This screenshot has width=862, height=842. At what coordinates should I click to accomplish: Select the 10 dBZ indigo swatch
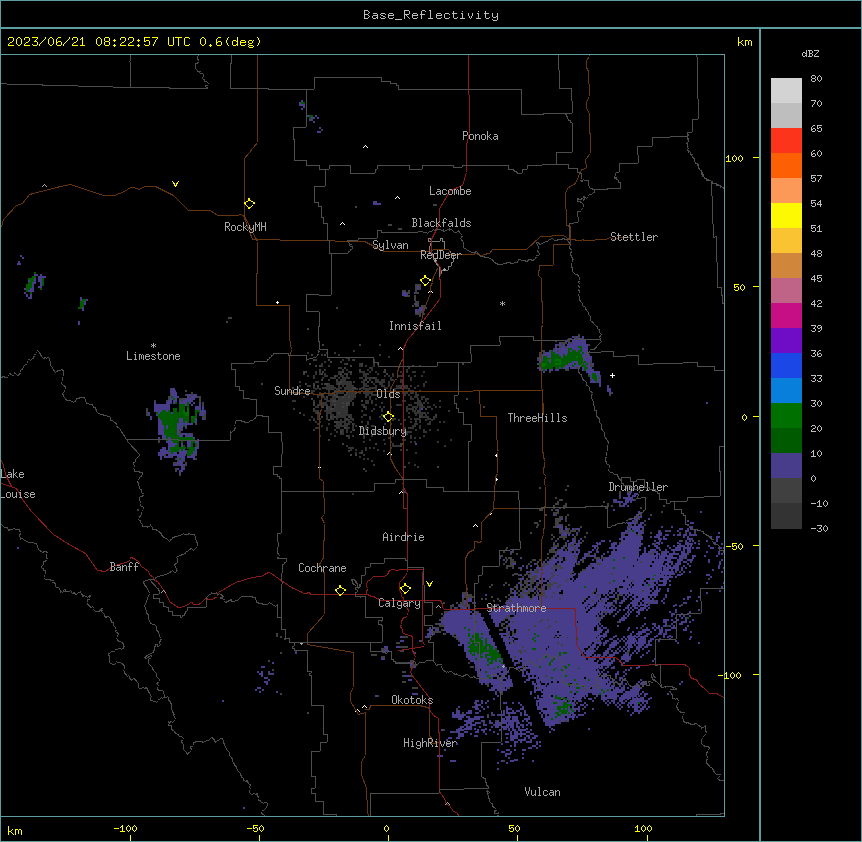(x=786, y=466)
